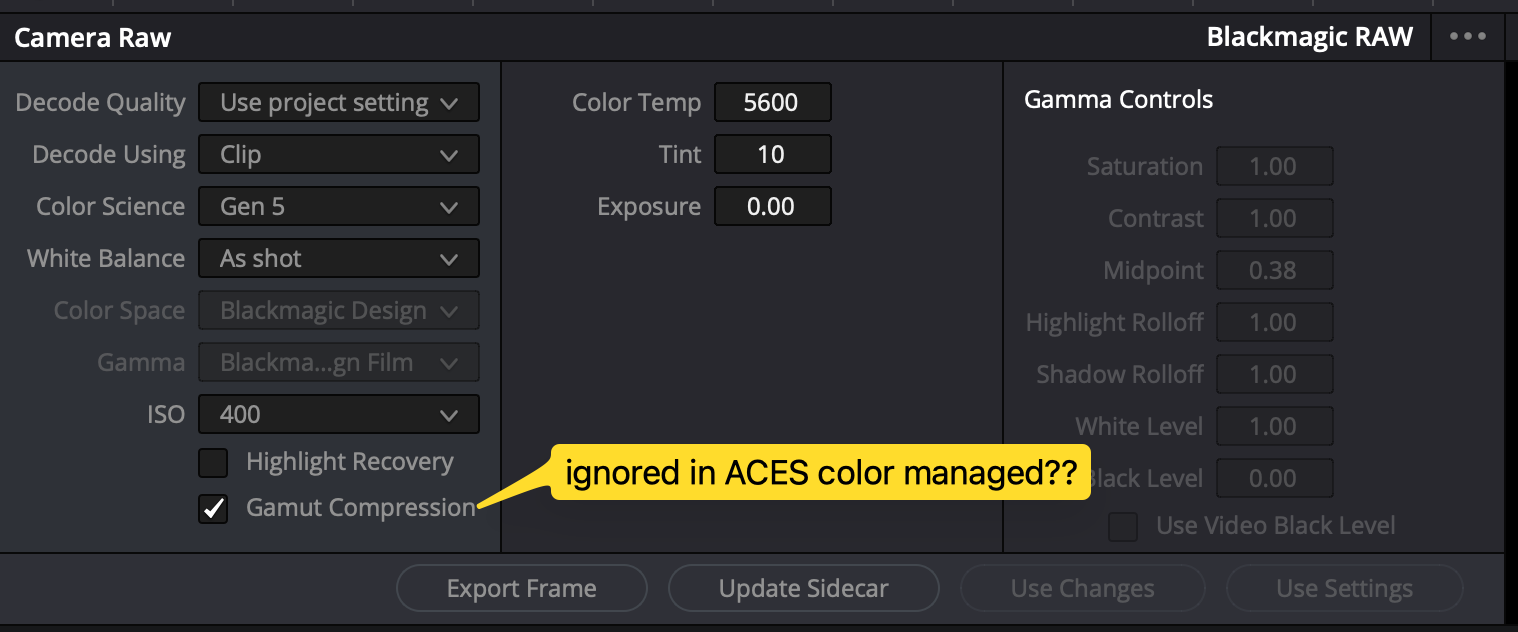This screenshot has height=632, width=1518.
Task: Click the Use Settings button
Action: [x=1344, y=589]
